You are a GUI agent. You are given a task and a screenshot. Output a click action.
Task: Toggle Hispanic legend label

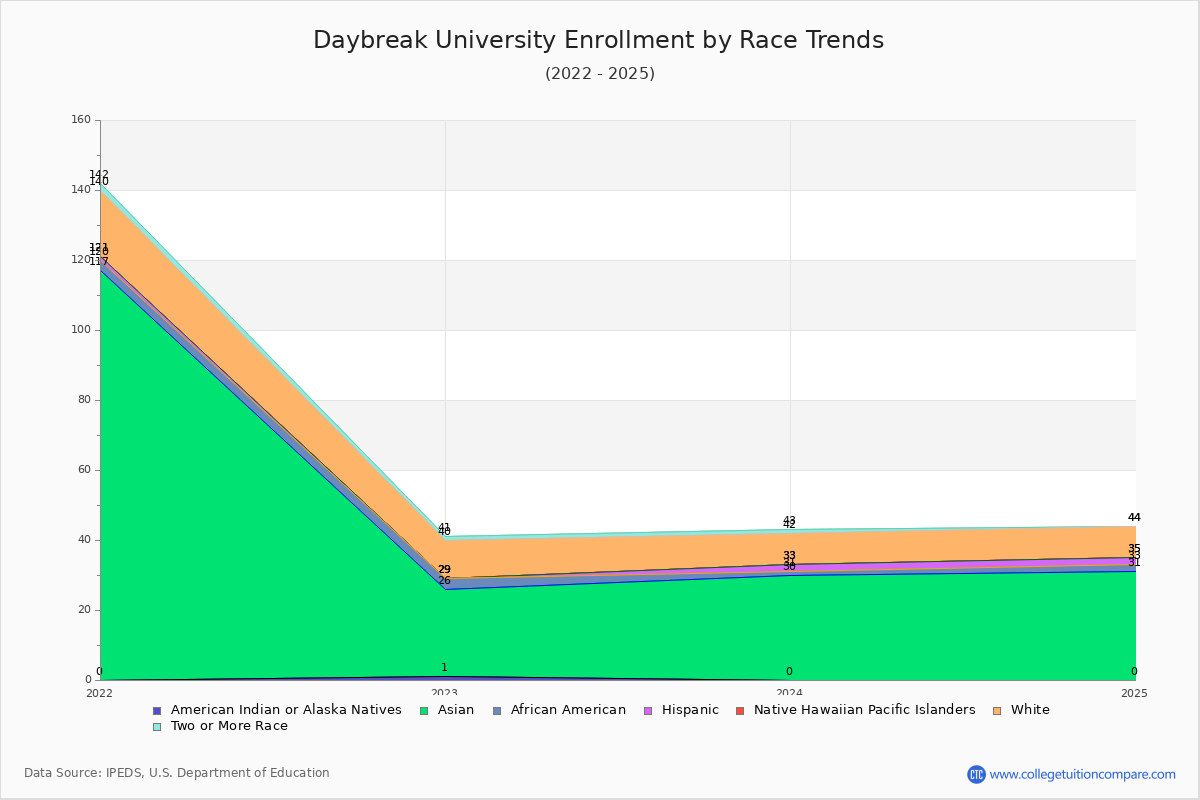click(690, 710)
